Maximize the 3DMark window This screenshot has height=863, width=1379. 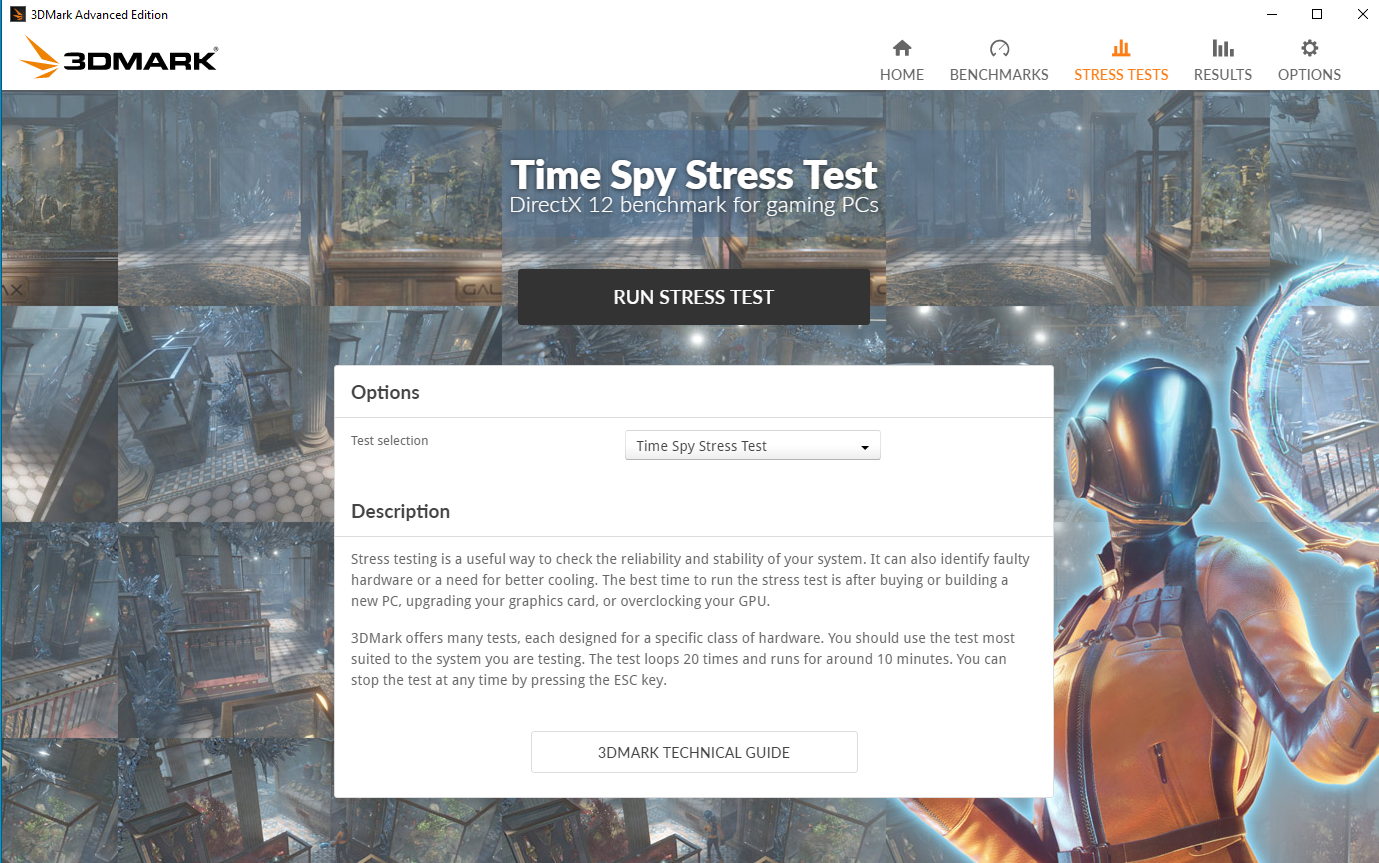[x=1317, y=14]
